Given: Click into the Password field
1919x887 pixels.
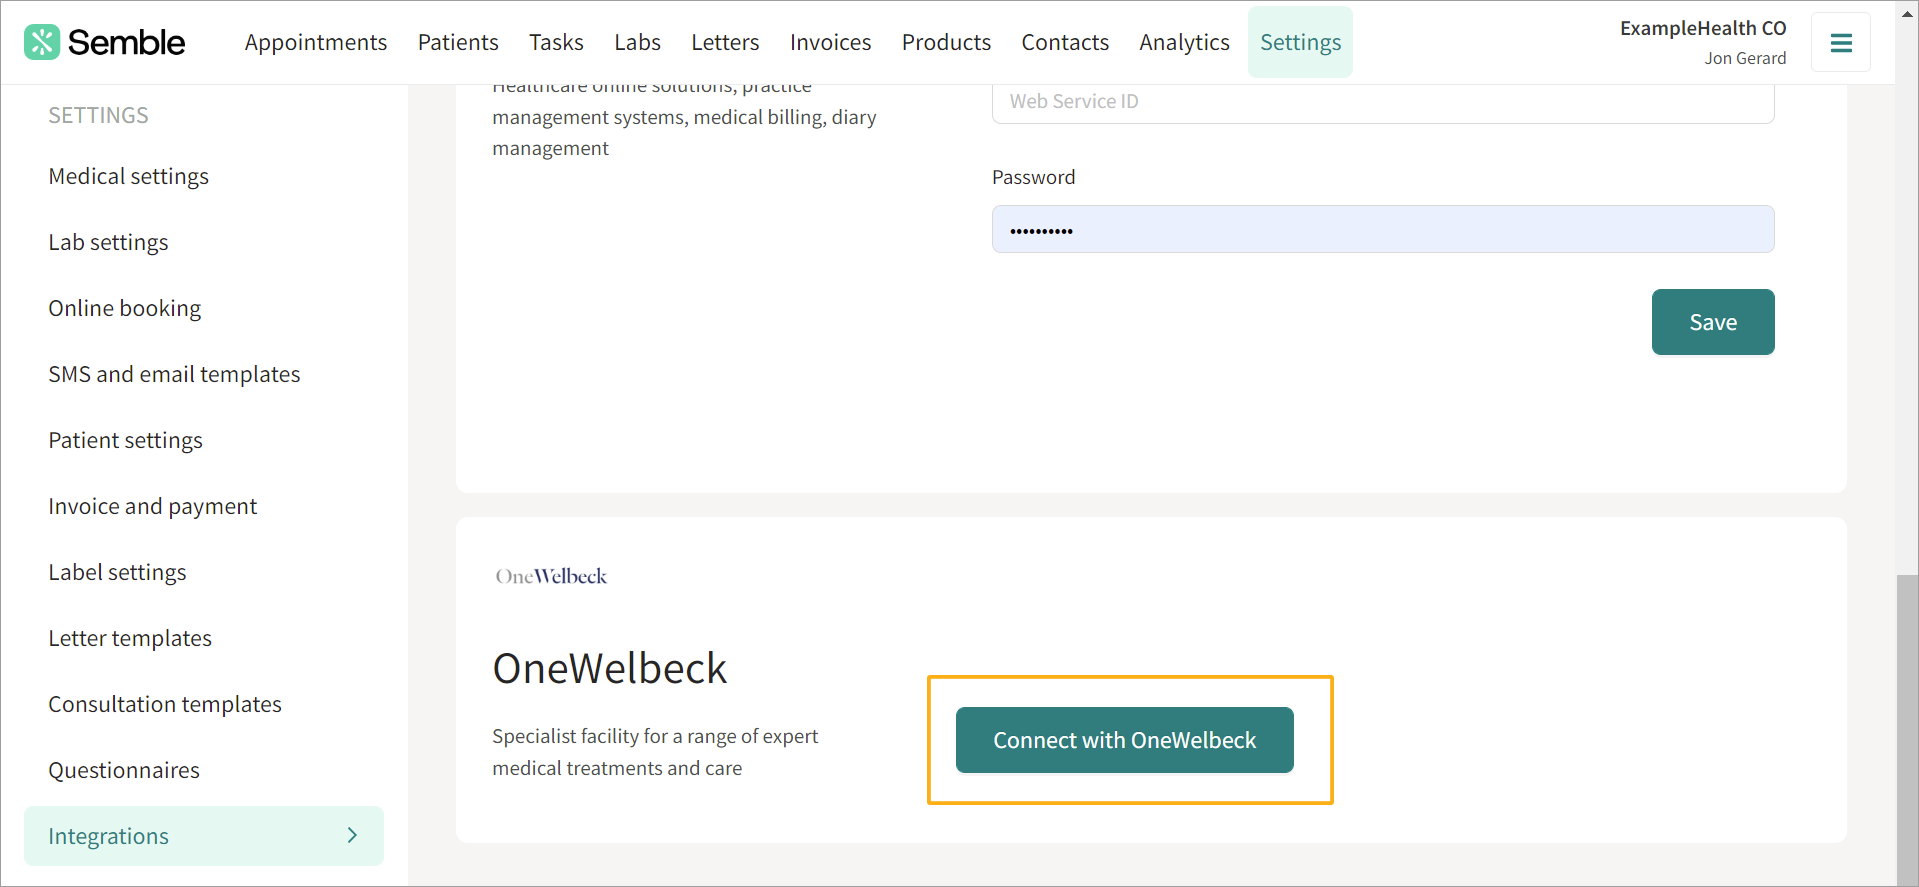Looking at the screenshot, I should [x=1383, y=229].
